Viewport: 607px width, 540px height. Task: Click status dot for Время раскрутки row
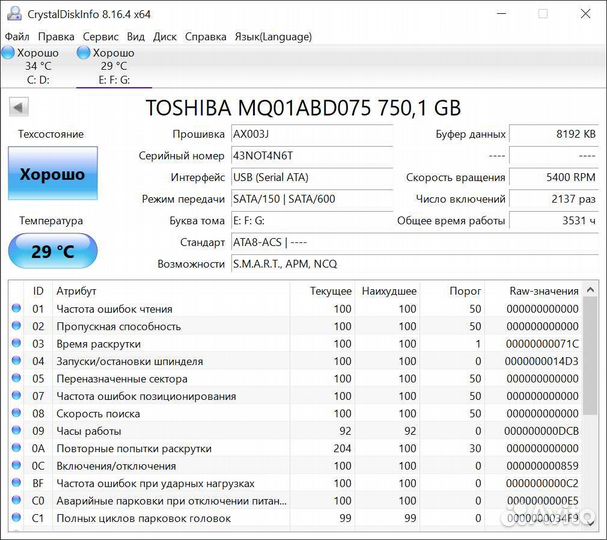16,343
